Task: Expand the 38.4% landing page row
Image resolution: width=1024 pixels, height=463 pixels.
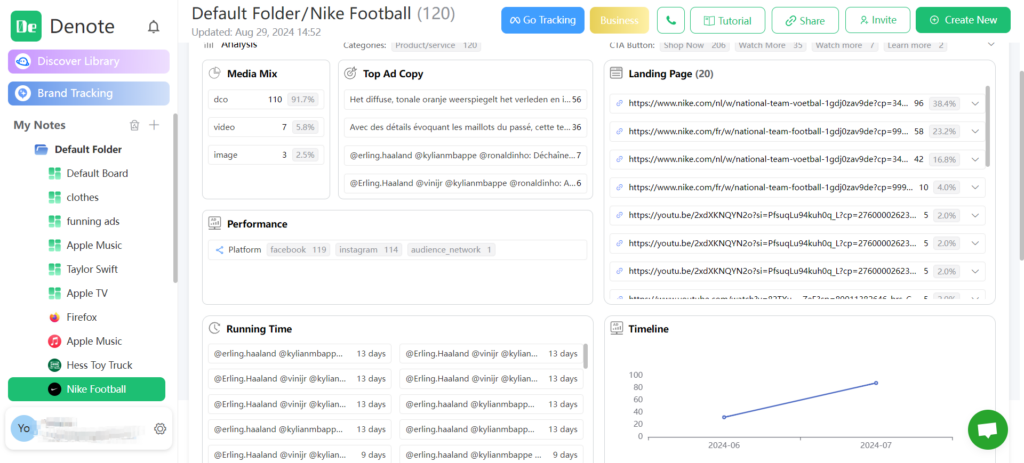Action: (975, 103)
